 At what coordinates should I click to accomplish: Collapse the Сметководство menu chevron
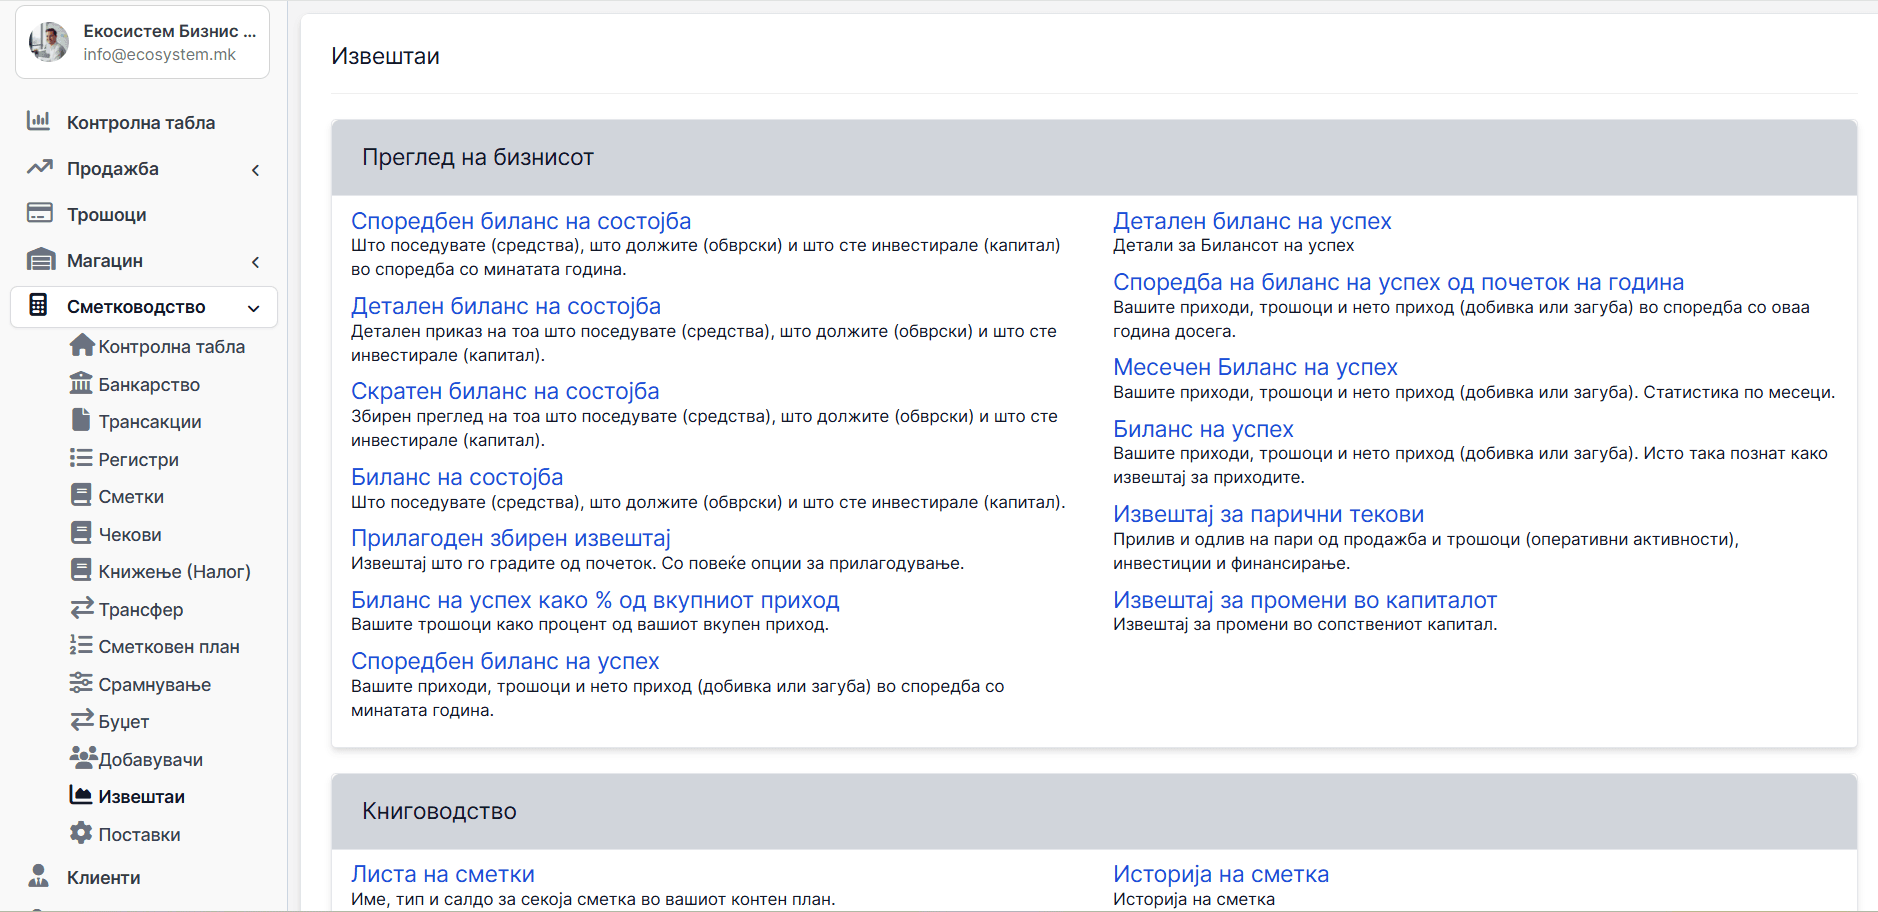click(254, 308)
